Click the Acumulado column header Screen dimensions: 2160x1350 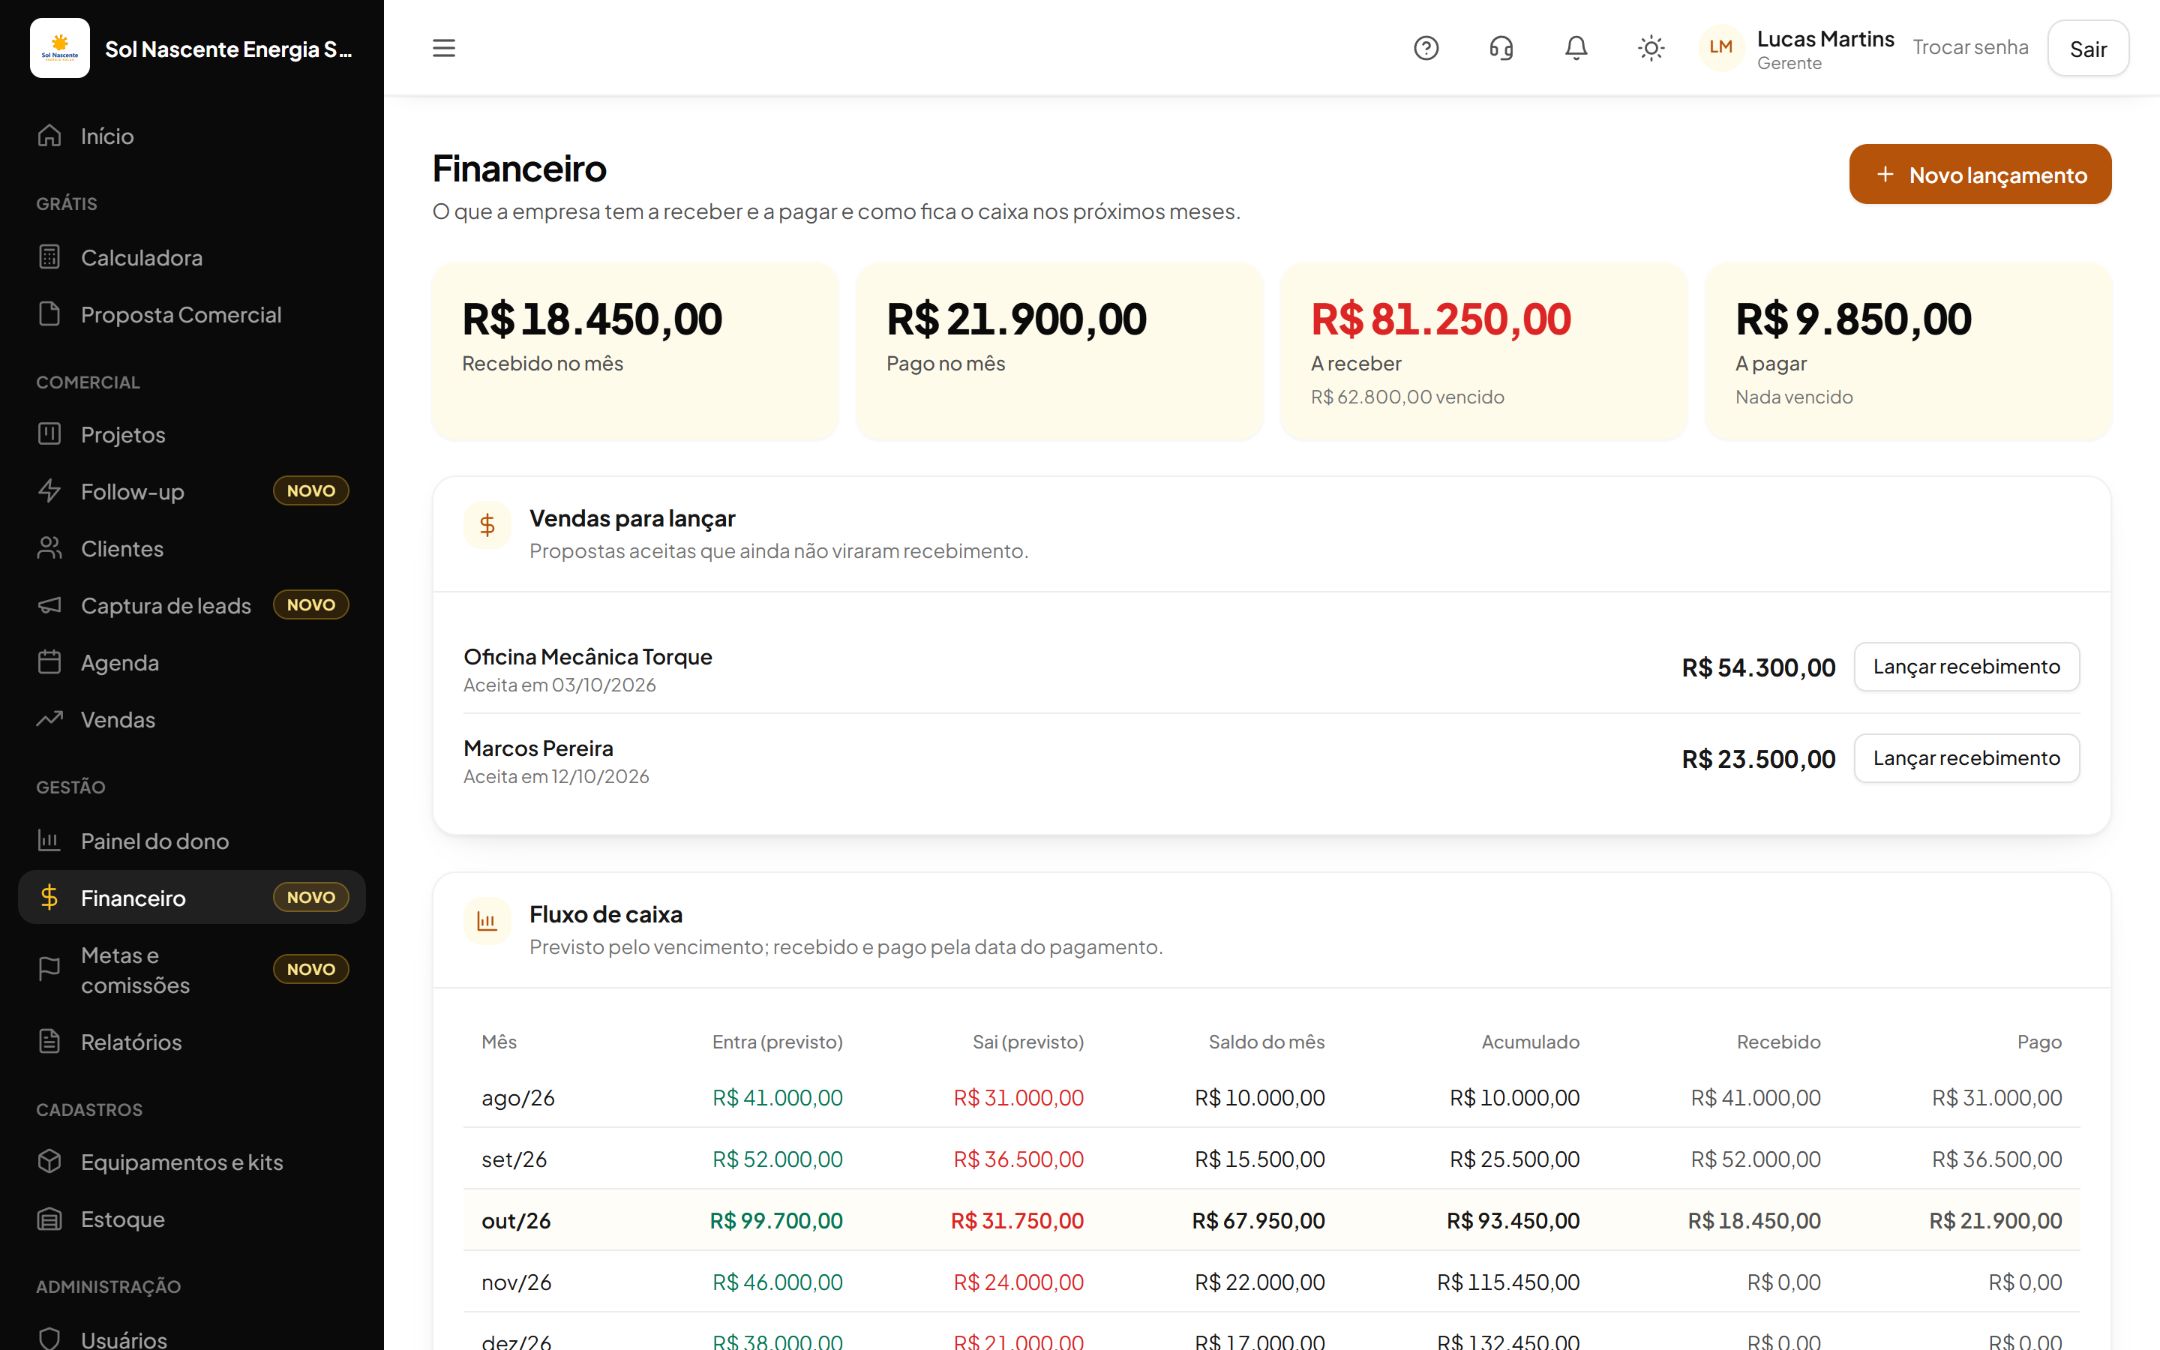coord(1530,1042)
